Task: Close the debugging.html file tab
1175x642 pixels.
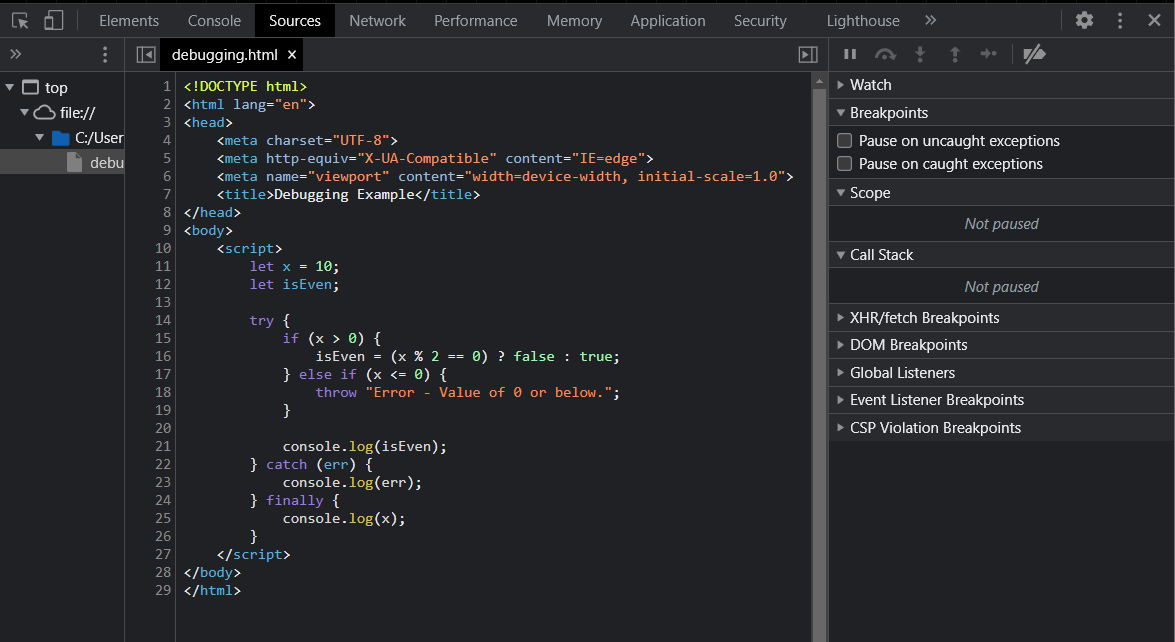Action: tap(292, 55)
